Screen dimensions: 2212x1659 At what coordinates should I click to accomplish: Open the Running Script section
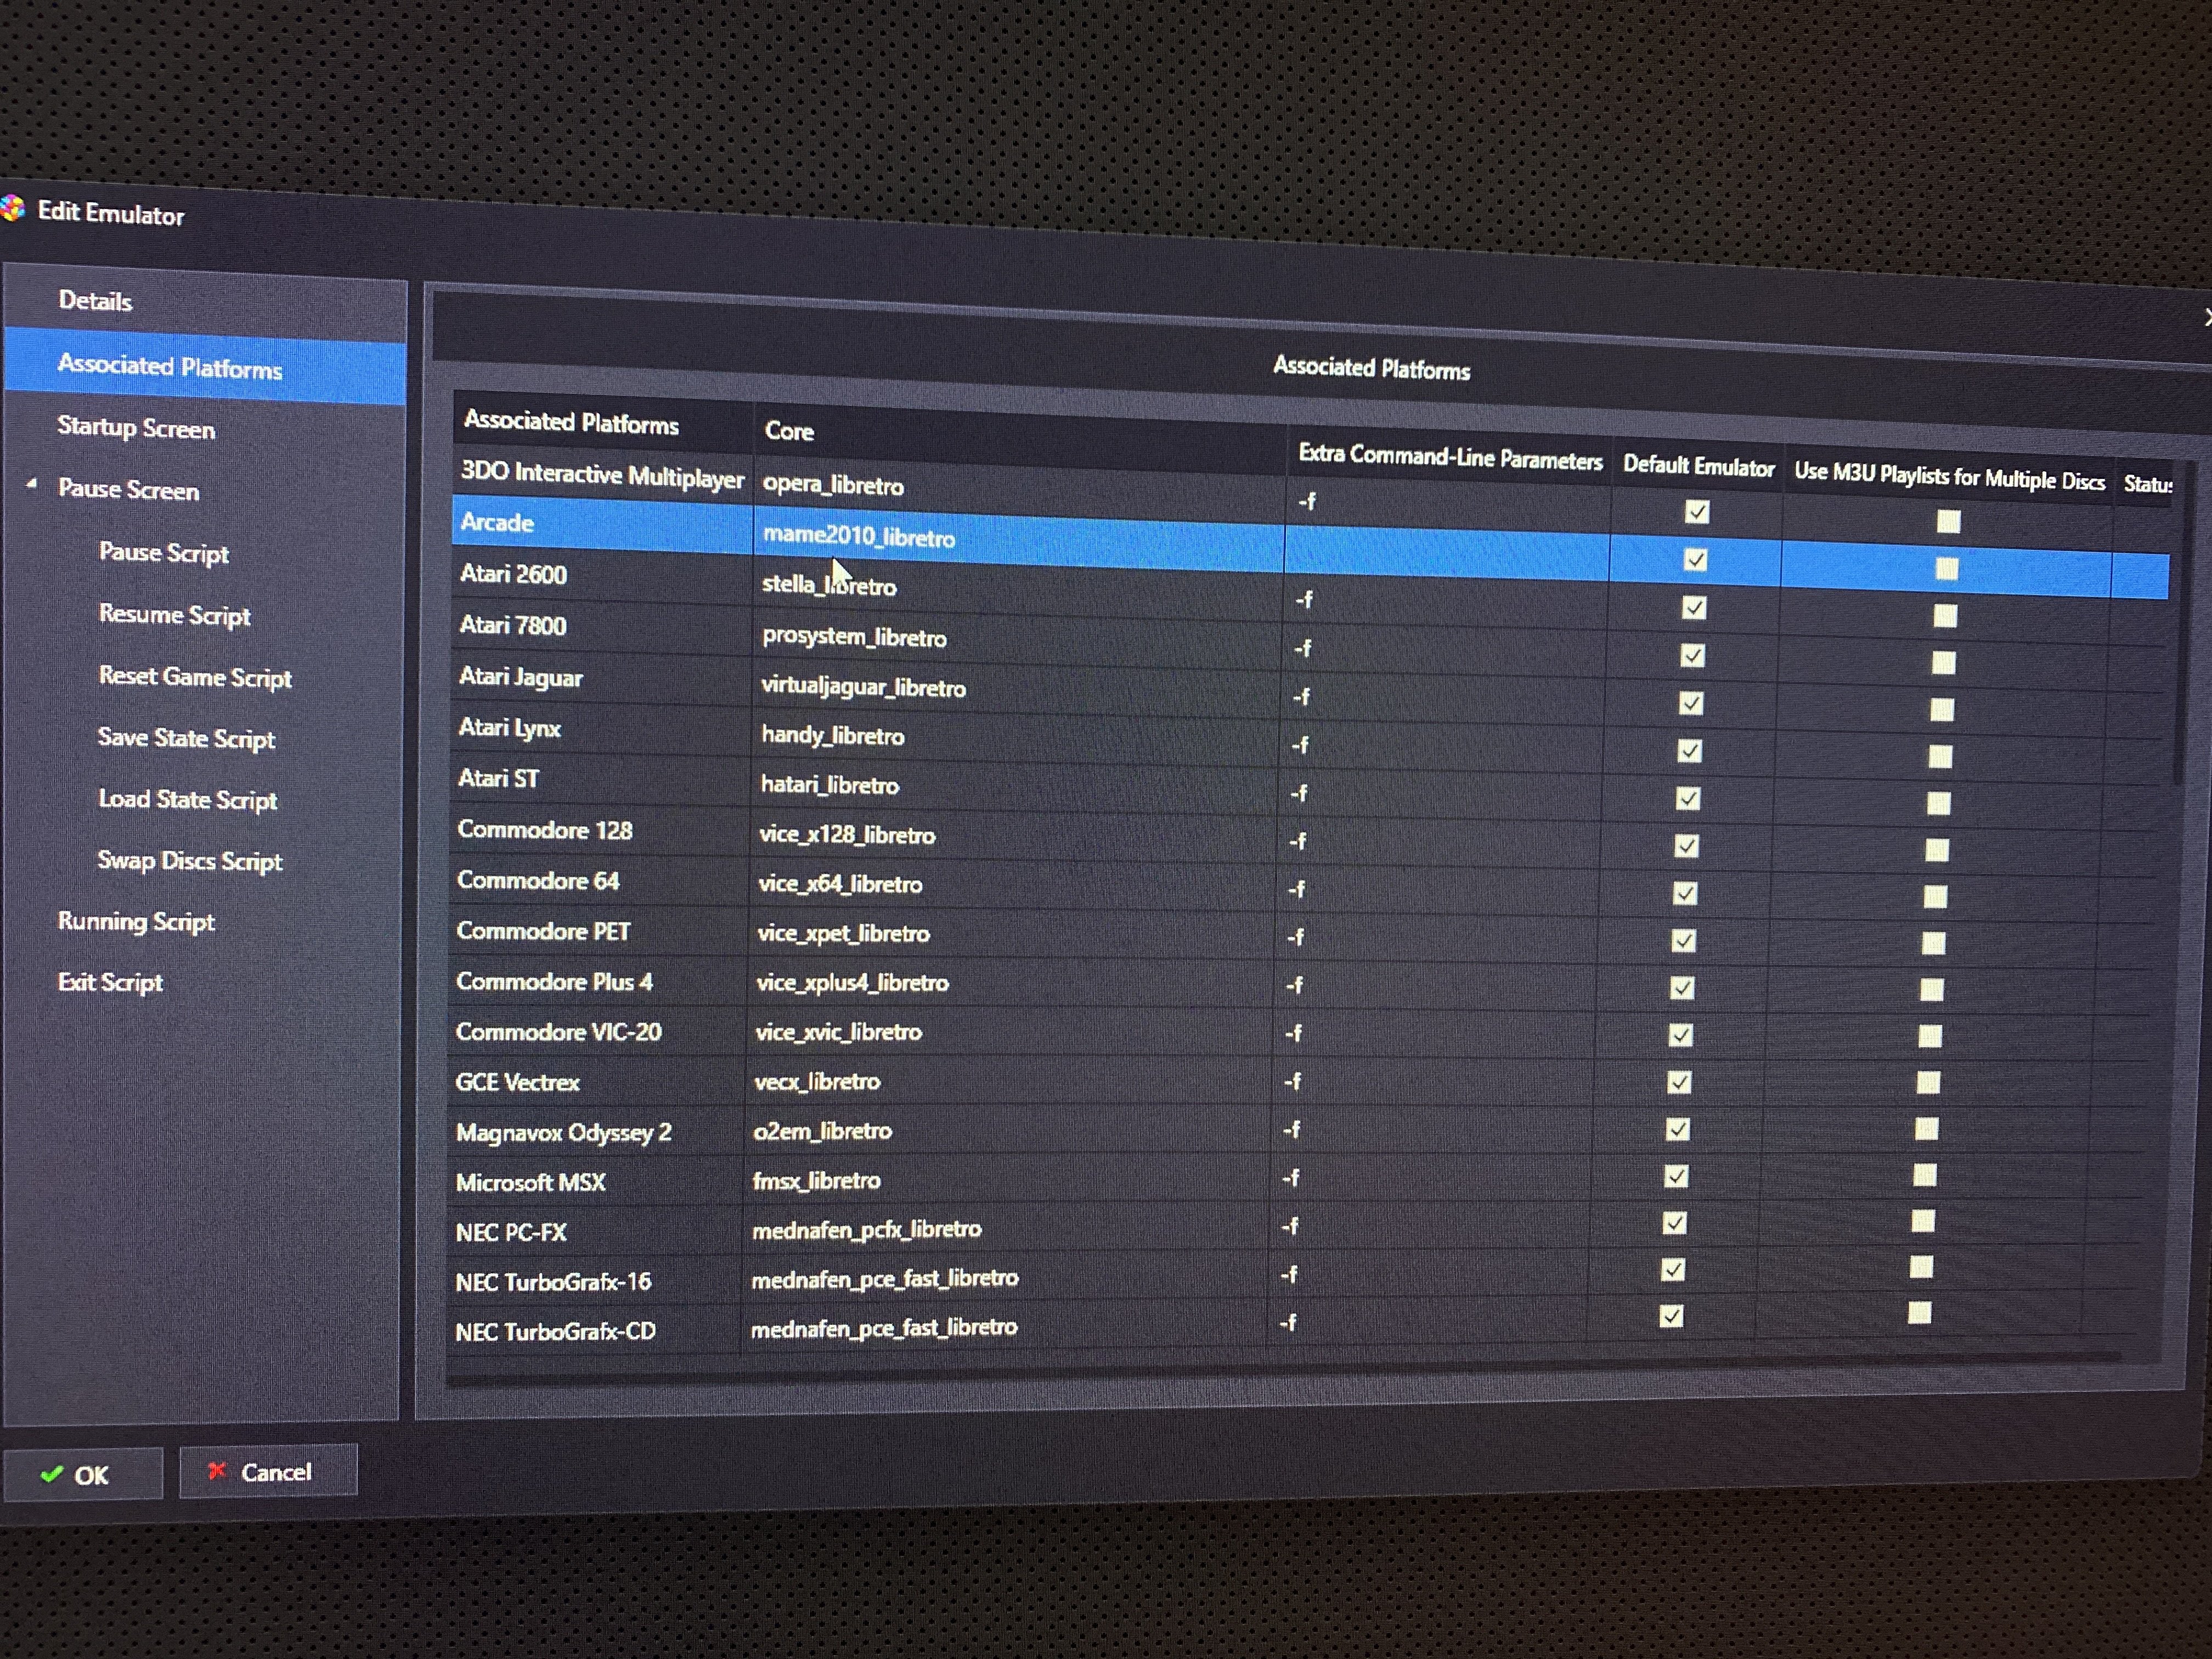click(136, 921)
